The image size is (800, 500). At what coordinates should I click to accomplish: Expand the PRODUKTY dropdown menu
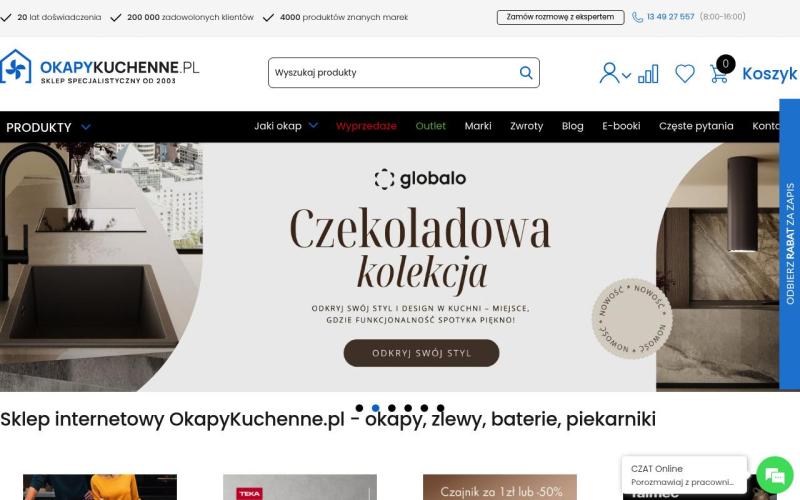pos(48,127)
